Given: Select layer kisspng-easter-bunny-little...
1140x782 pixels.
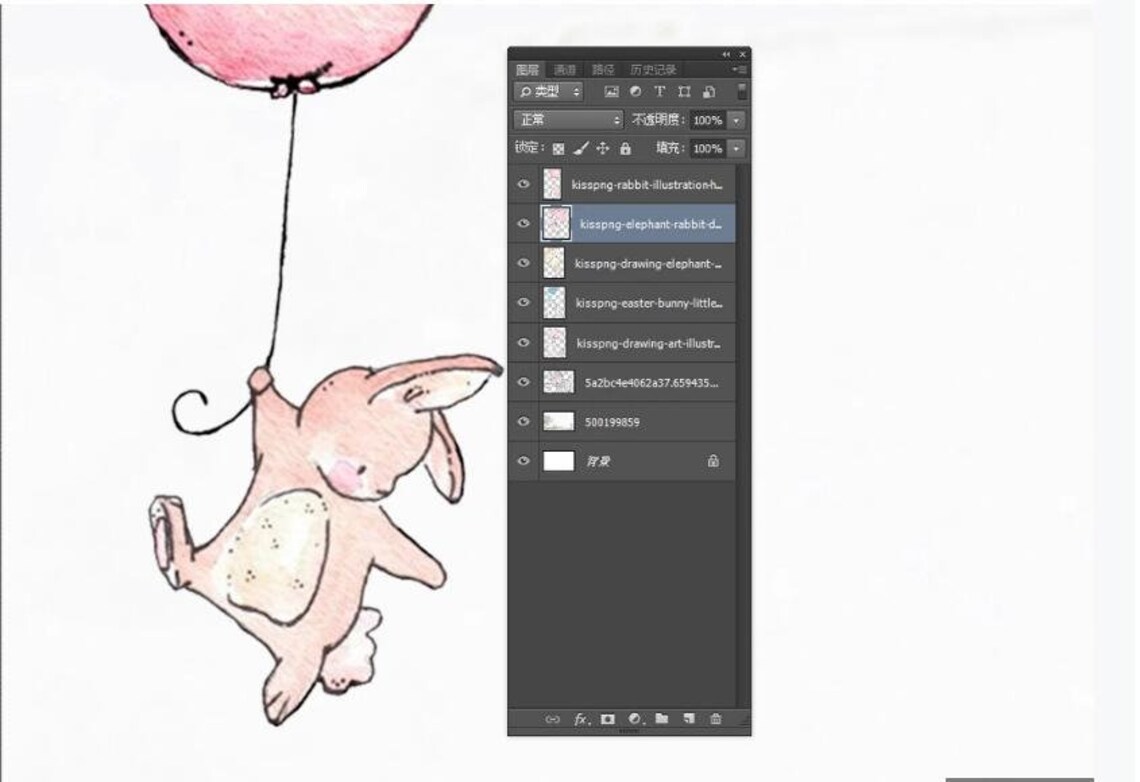Looking at the screenshot, I should pyautogui.click(x=649, y=302).
